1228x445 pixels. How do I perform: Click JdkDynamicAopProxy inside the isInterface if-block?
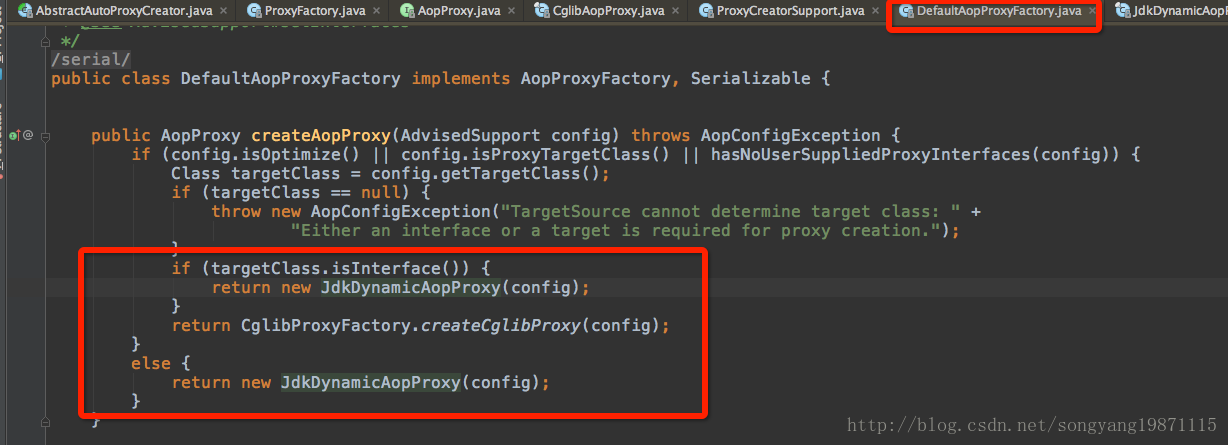410,287
